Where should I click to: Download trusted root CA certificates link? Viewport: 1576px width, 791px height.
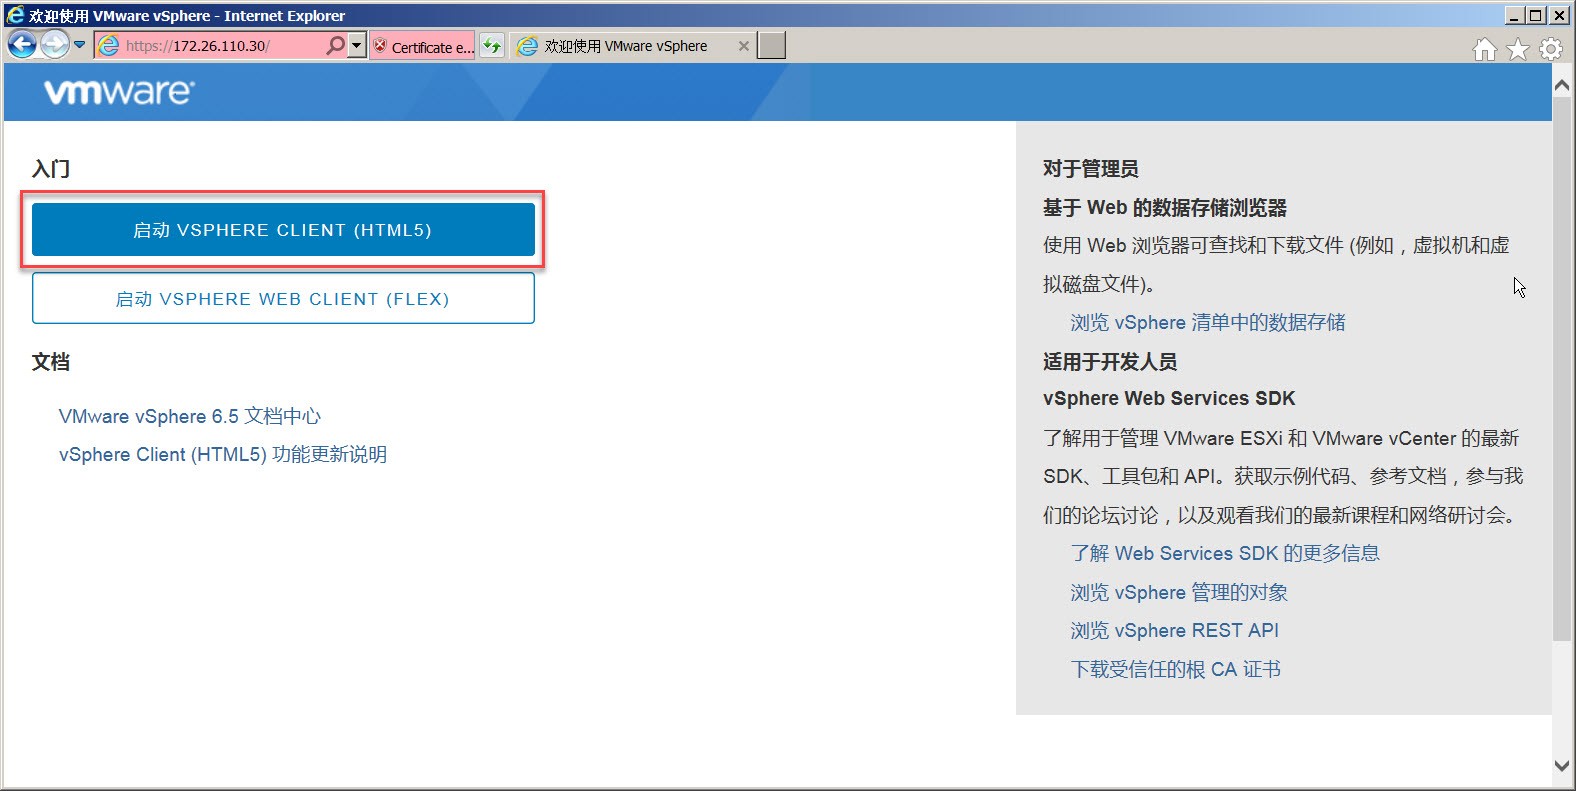pos(1176,669)
